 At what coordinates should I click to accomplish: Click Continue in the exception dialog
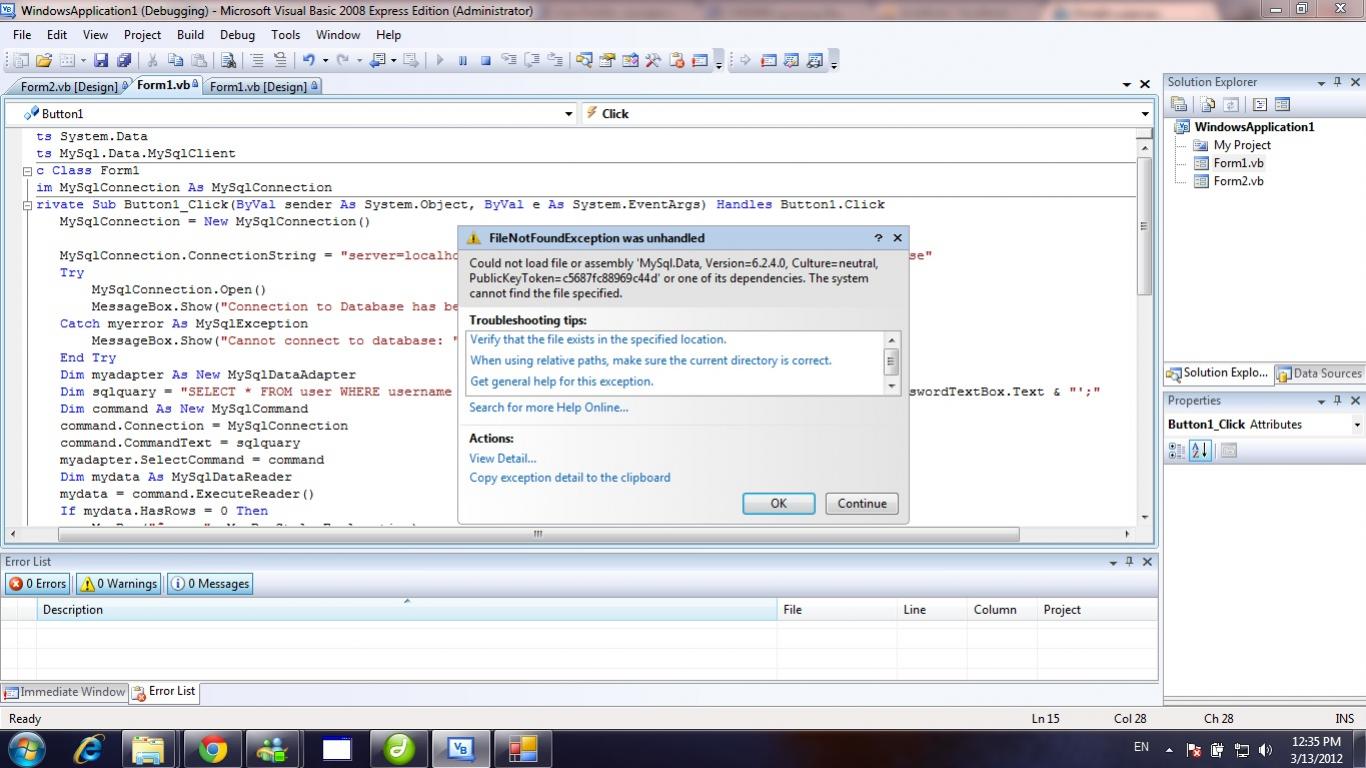coord(862,504)
